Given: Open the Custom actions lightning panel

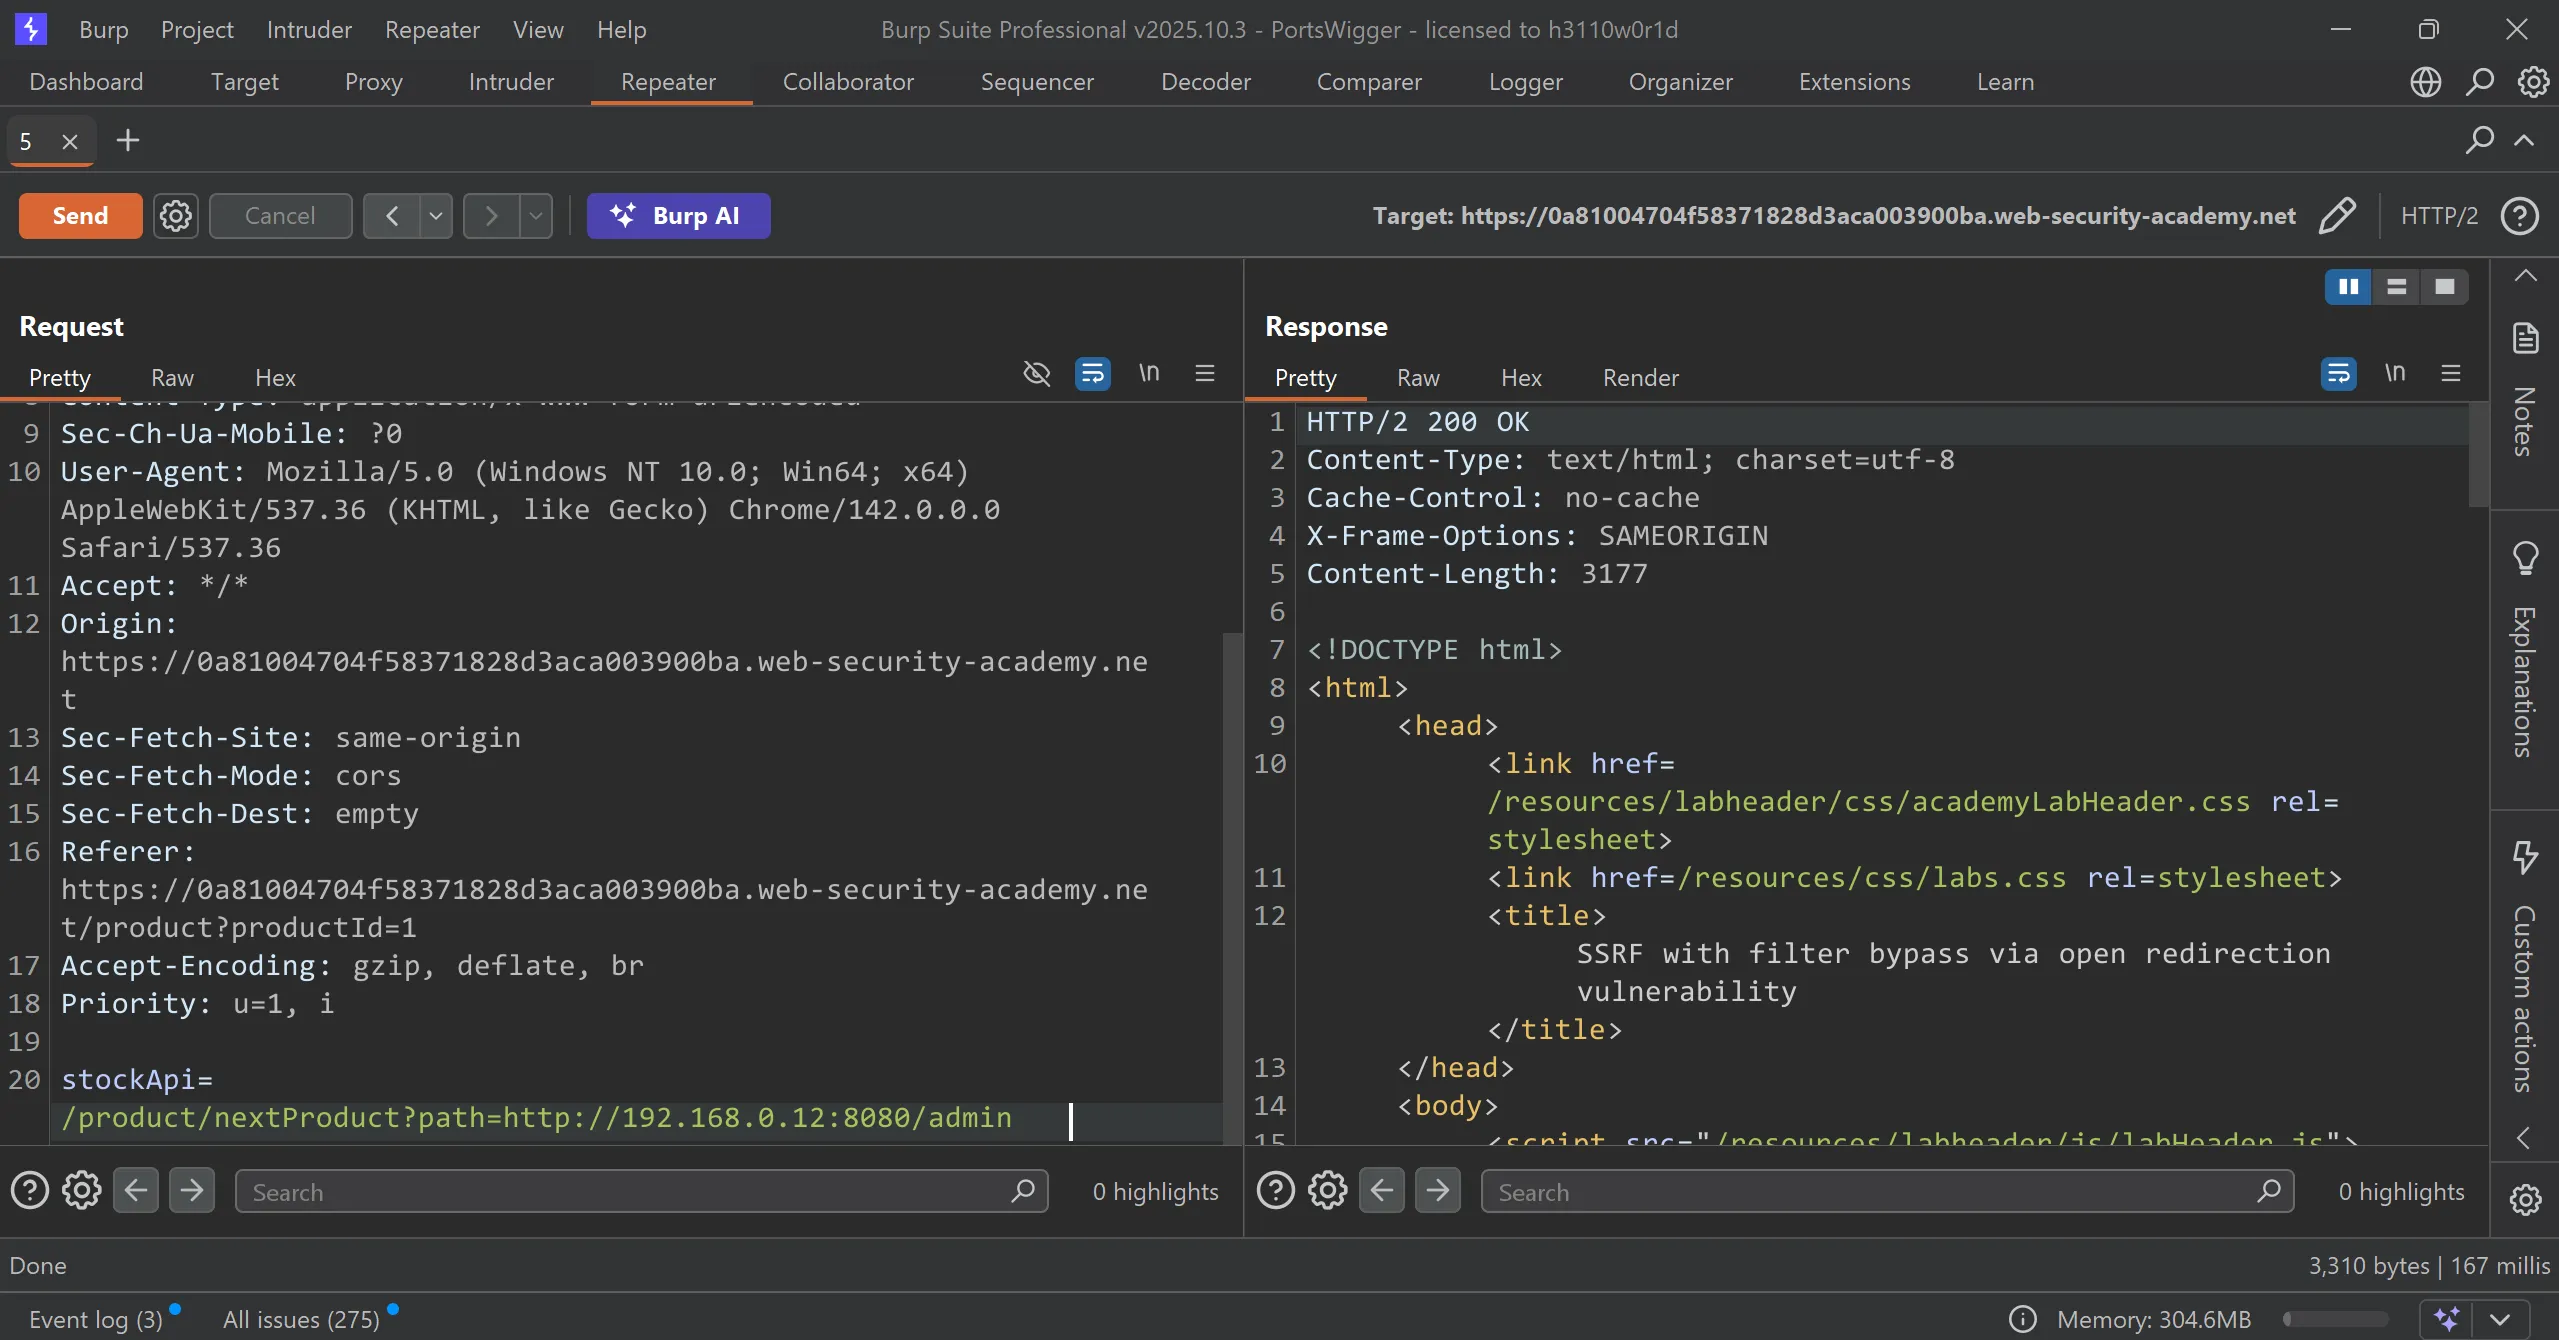Looking at the screenshot, I should (2525, 856).
